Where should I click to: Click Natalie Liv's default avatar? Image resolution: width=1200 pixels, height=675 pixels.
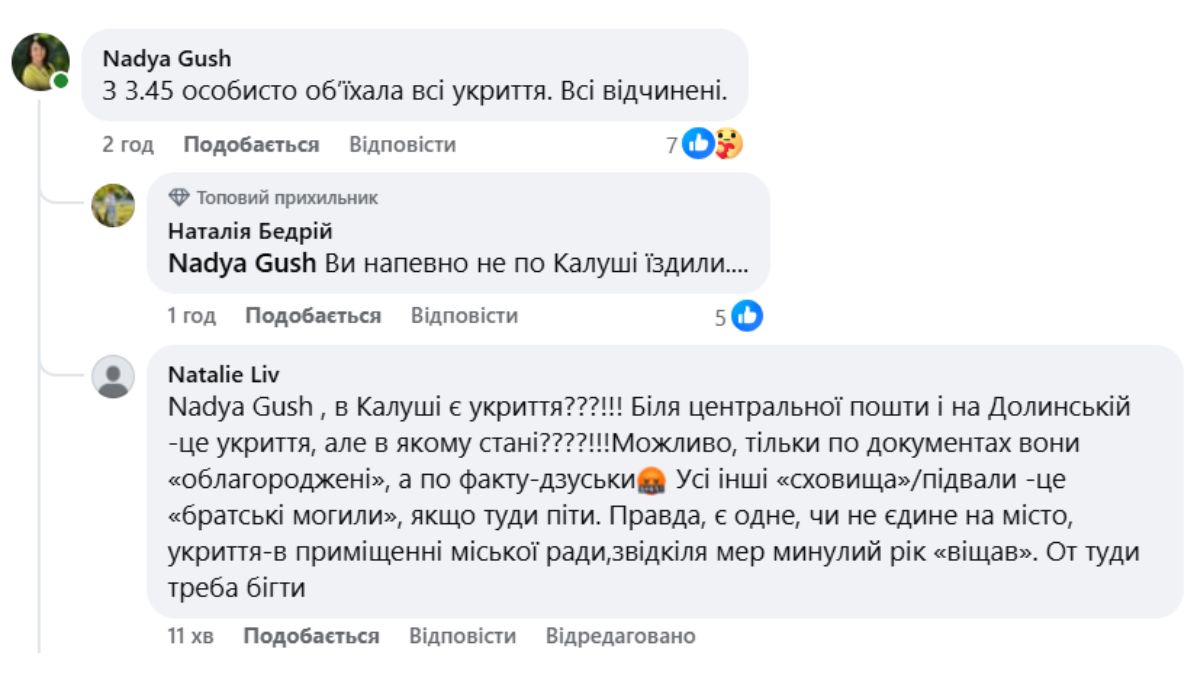[113, 377]
